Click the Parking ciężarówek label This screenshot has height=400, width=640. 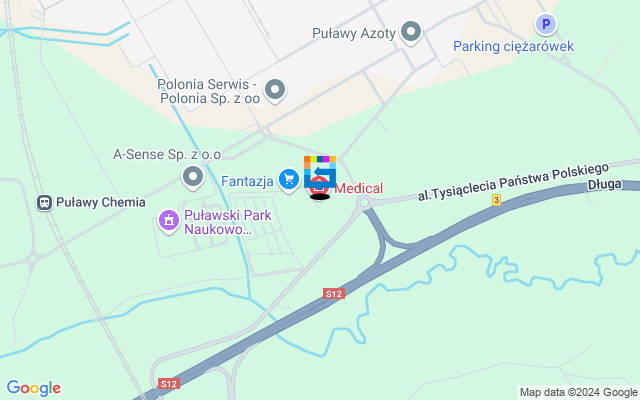coord(513,46)
